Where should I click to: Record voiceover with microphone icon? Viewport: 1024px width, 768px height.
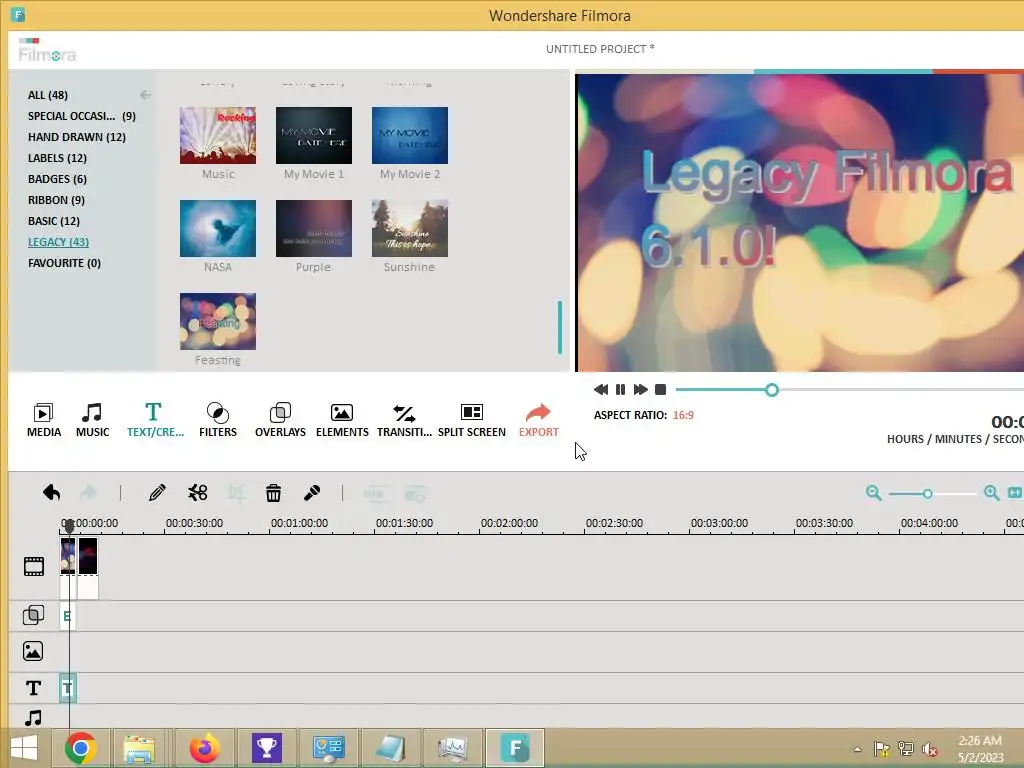point(312,492)
